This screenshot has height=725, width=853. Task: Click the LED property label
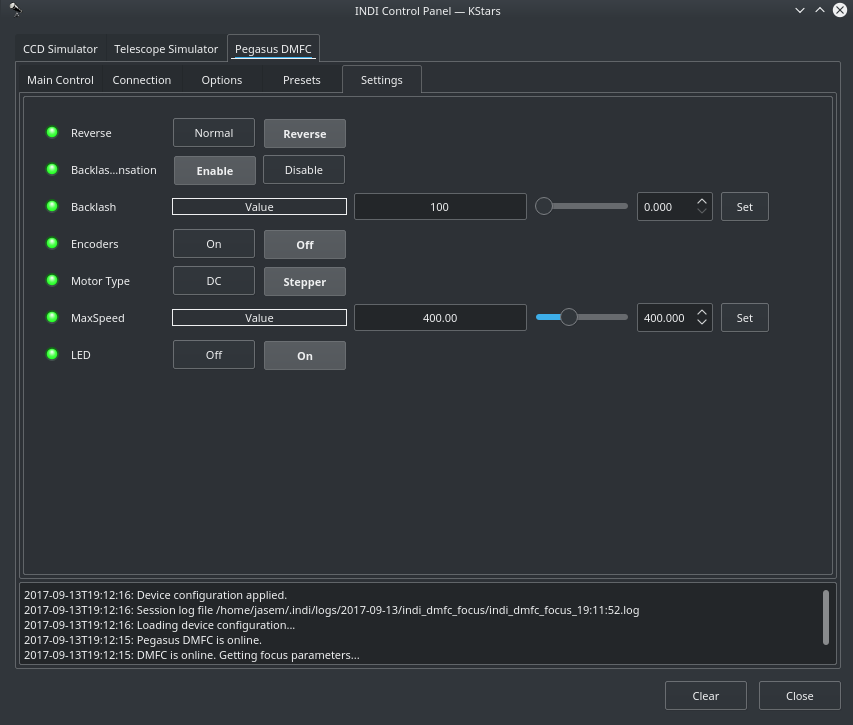[81, 355]
